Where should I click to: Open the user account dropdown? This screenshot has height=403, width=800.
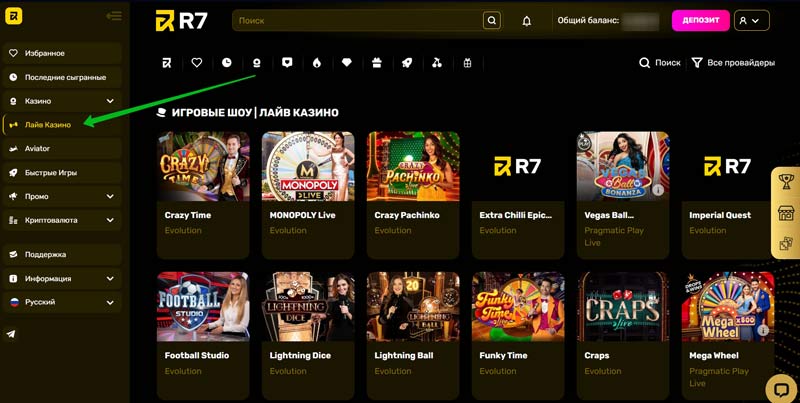[751, 21]
